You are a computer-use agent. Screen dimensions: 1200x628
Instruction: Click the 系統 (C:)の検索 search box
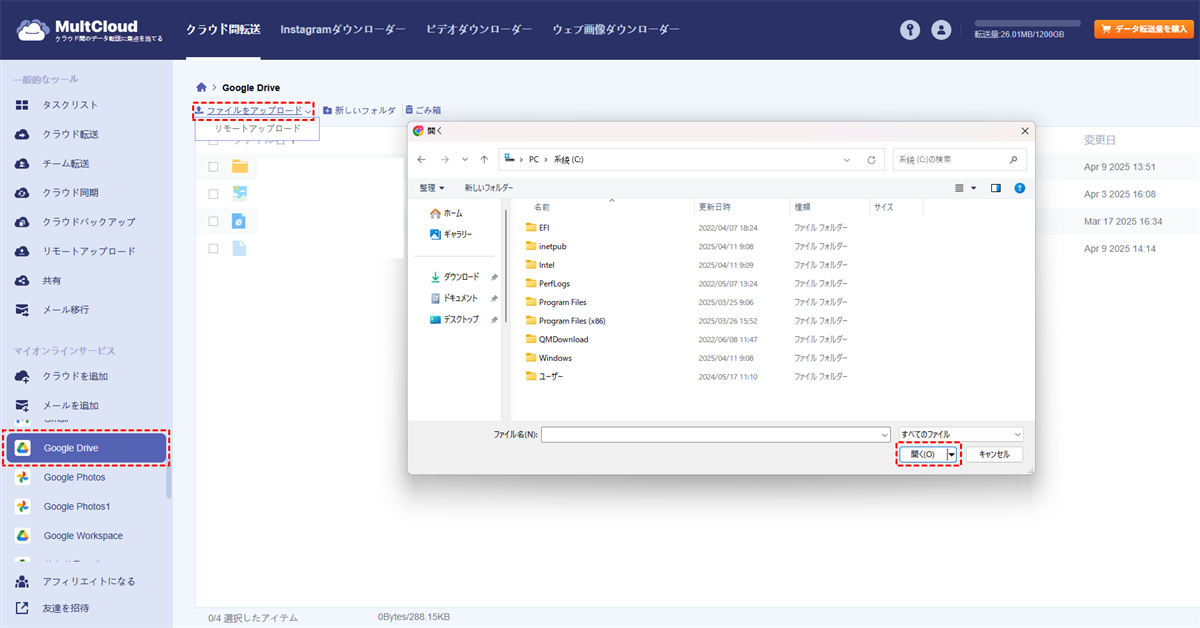tap(960, 159)
